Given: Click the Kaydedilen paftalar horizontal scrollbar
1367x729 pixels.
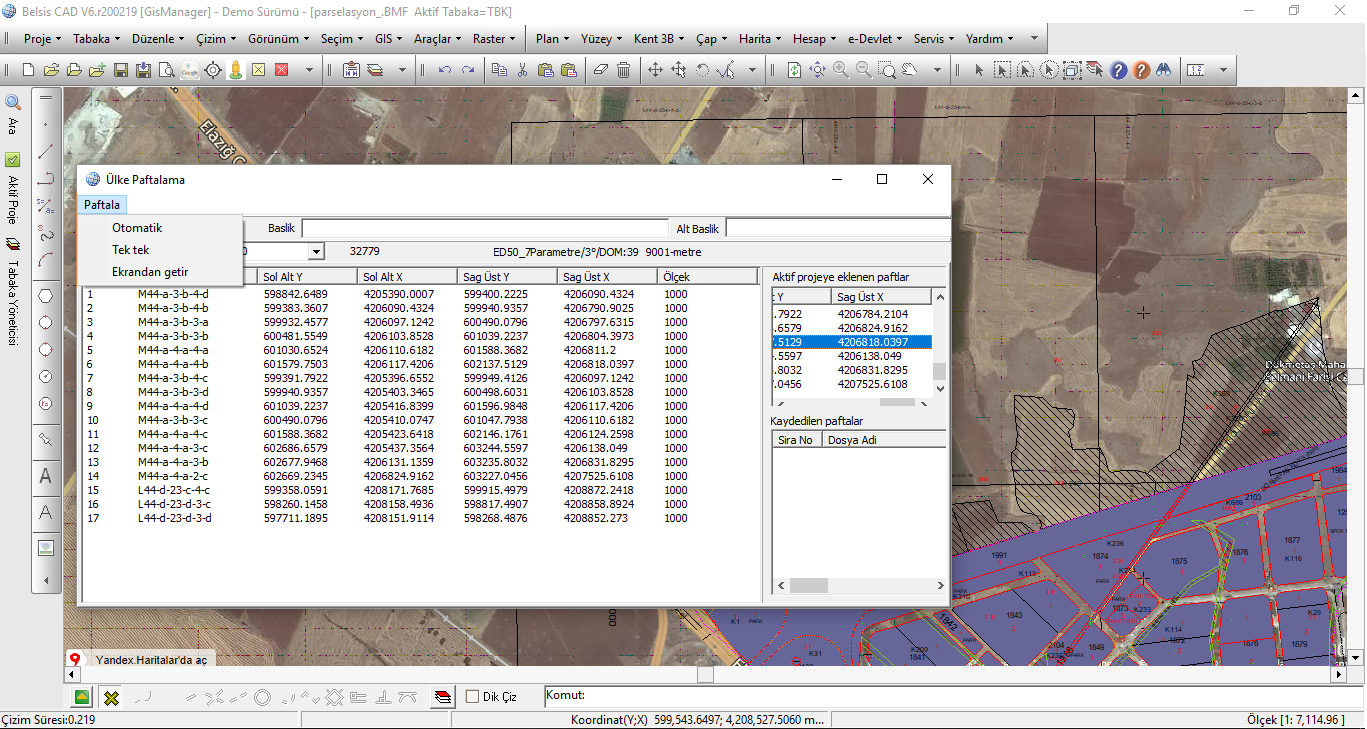Looking at the screenshot, I should [859, 586].
